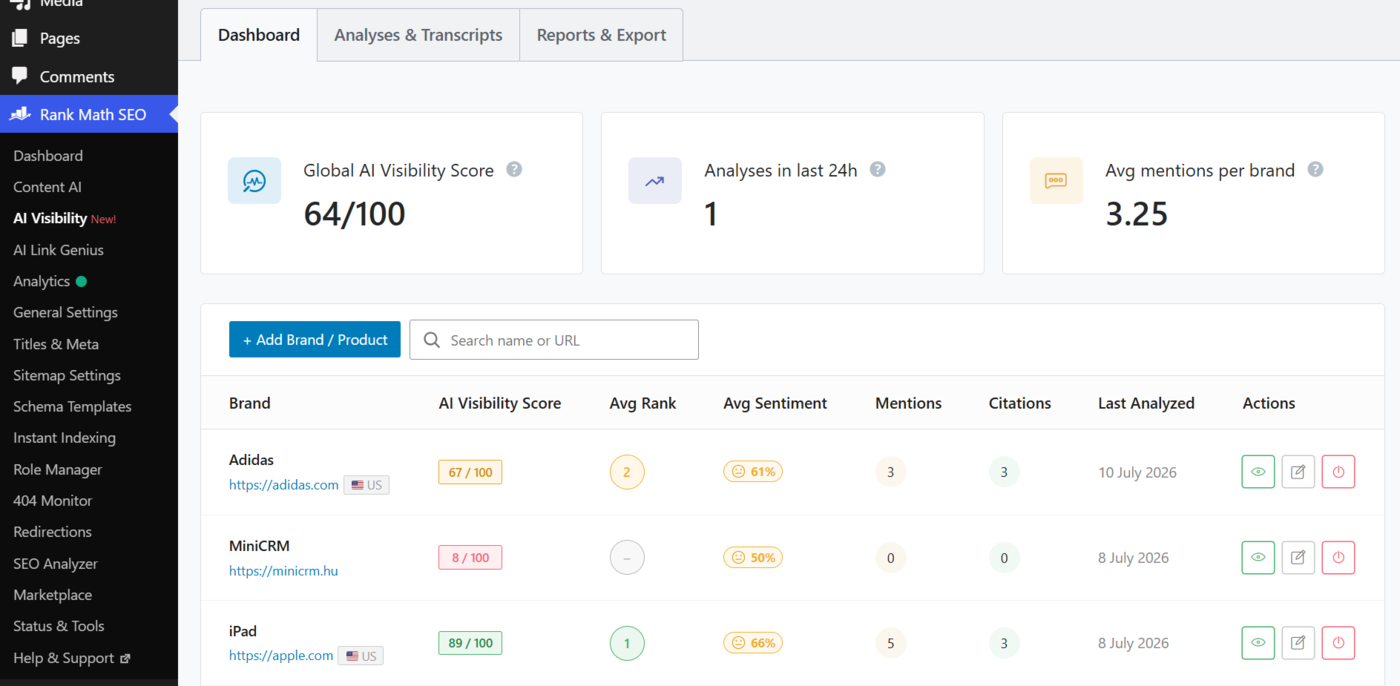Screen dimensions: 1400x686
Task: Click the Search name or URL field
Action: tap(554, 340)
